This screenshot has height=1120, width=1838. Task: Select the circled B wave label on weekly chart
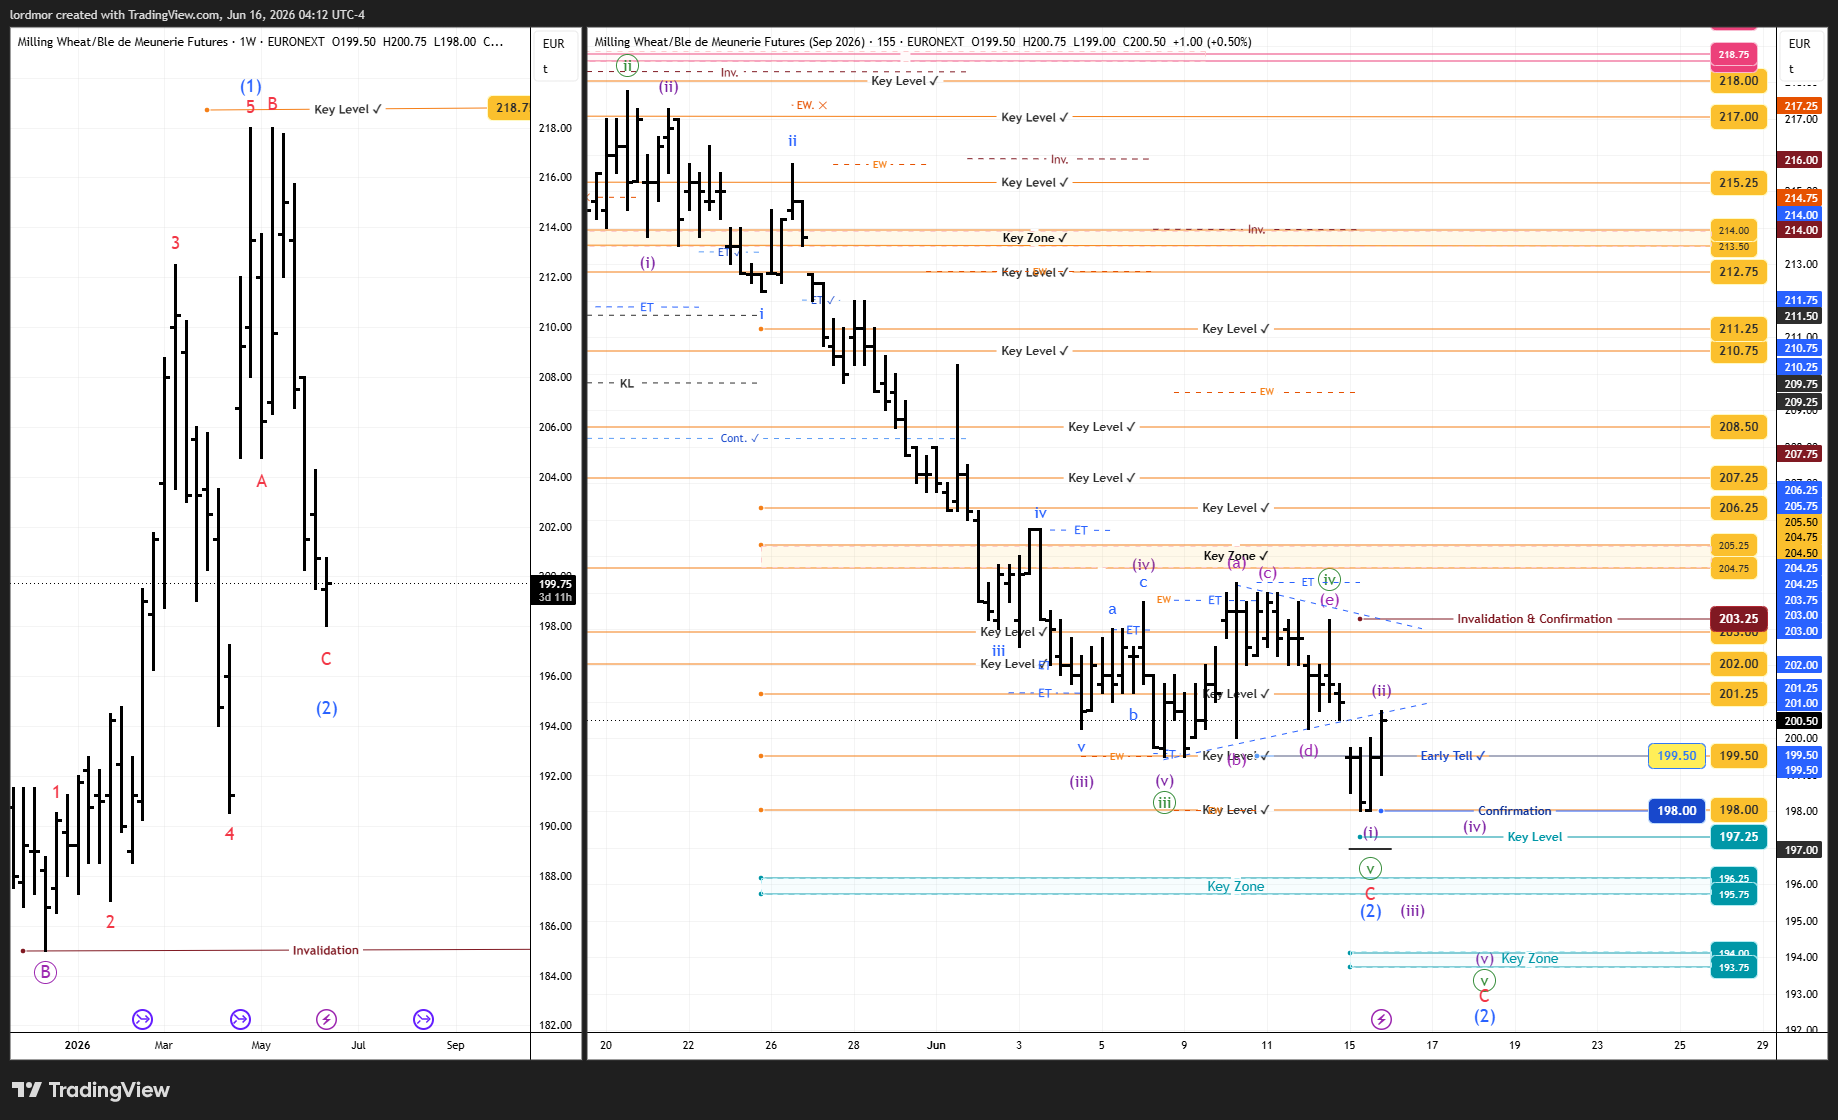(x=45, y=972)
